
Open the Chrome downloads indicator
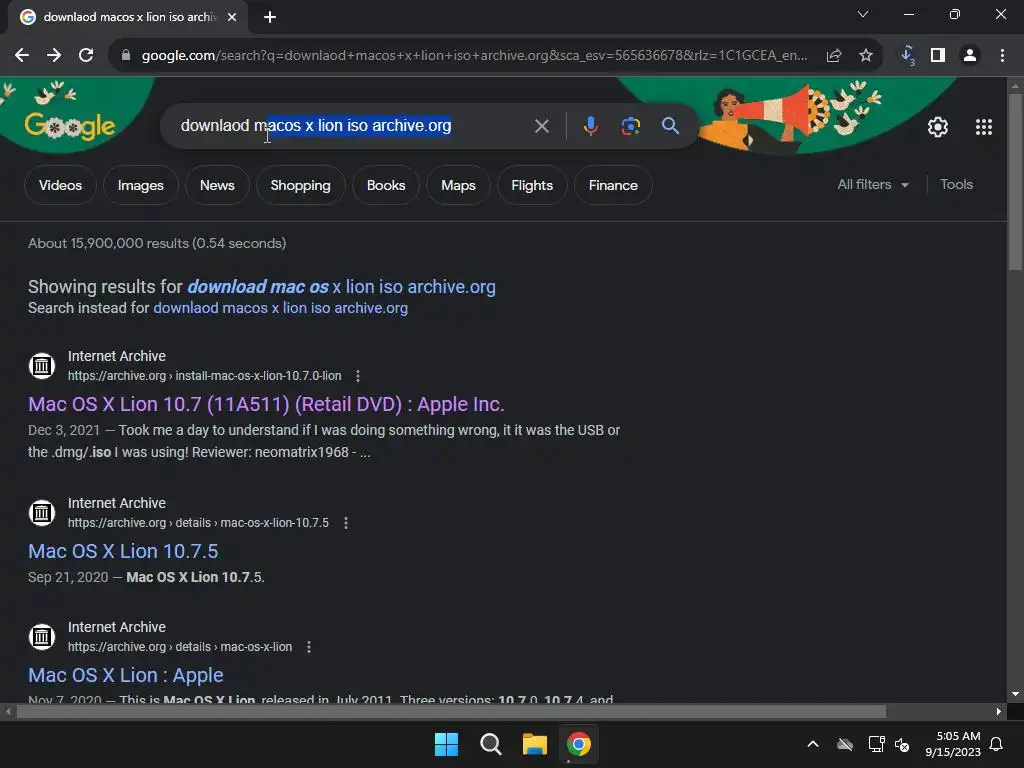click(x=908, y=56)
